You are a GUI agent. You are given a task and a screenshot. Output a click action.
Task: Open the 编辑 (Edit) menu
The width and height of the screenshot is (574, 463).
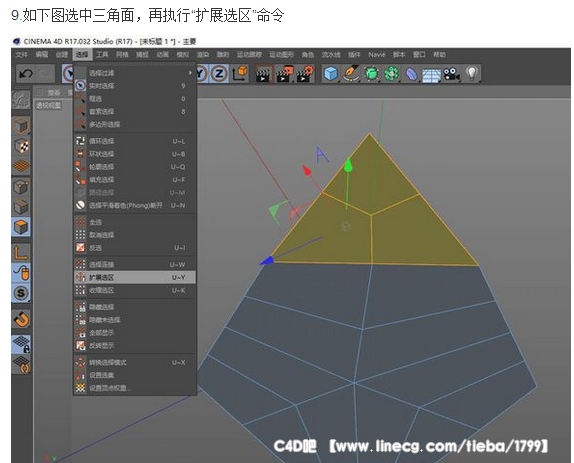pos(42,55)
